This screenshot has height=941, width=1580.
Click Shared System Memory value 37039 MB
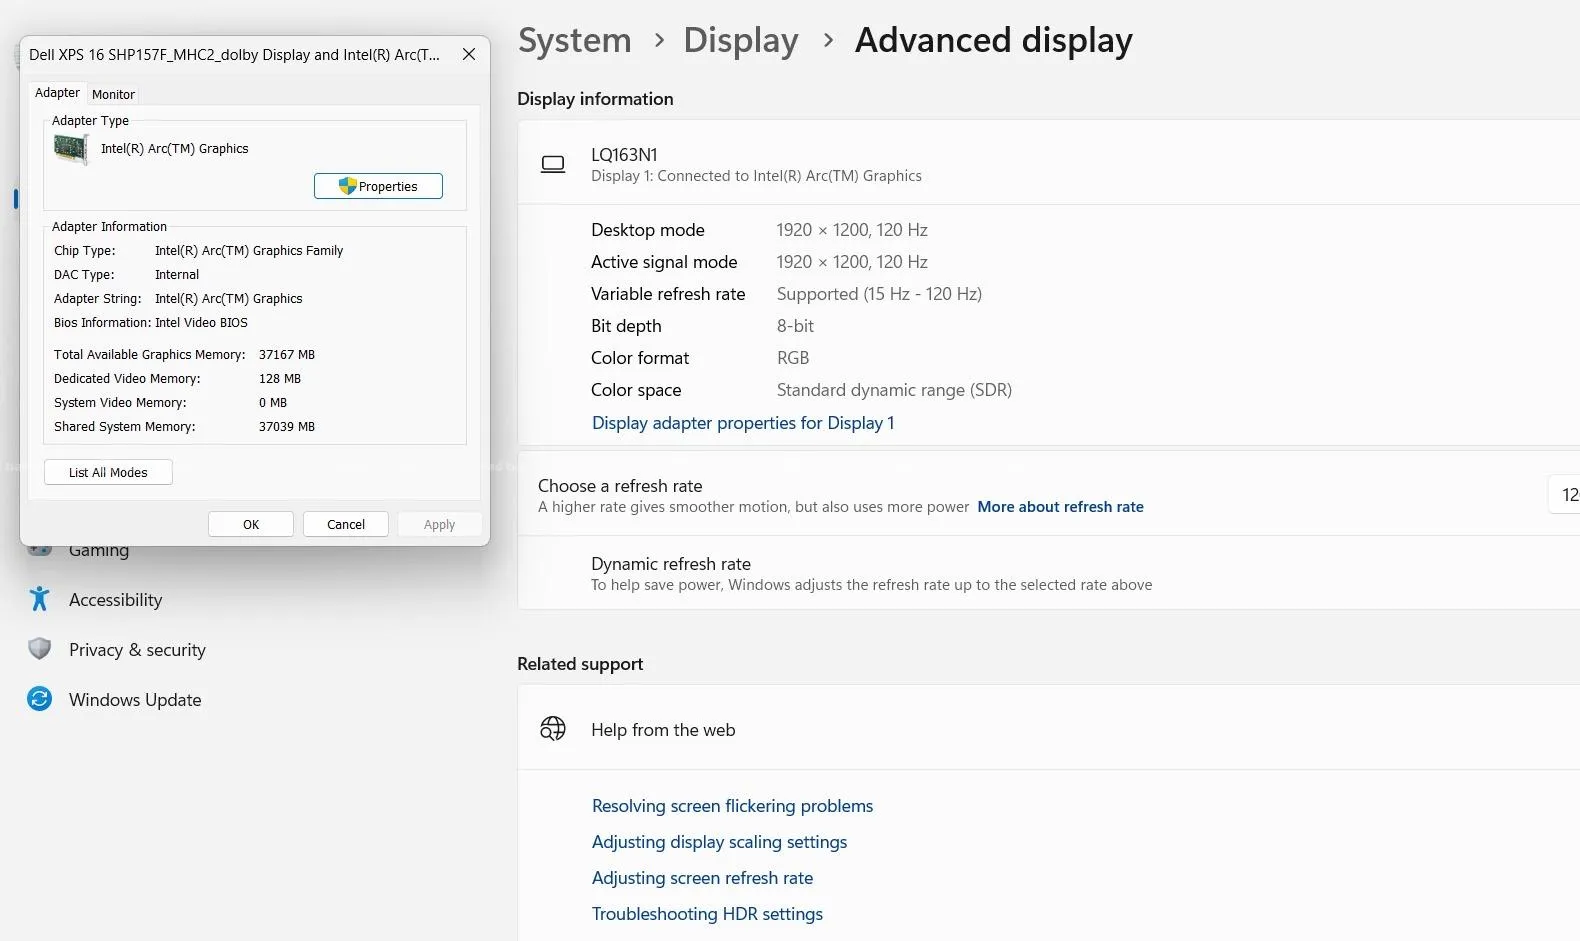[x=286, y=427]
